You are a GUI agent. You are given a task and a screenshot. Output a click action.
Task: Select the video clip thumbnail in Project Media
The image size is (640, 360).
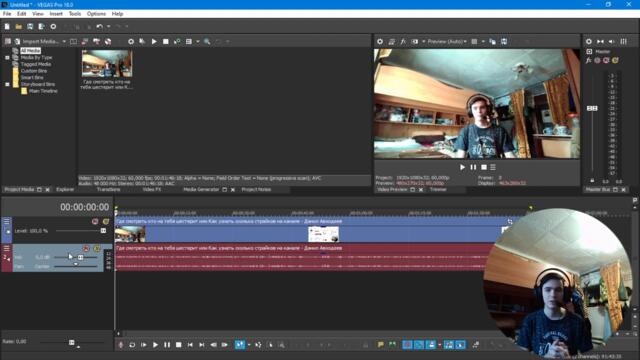107,63
